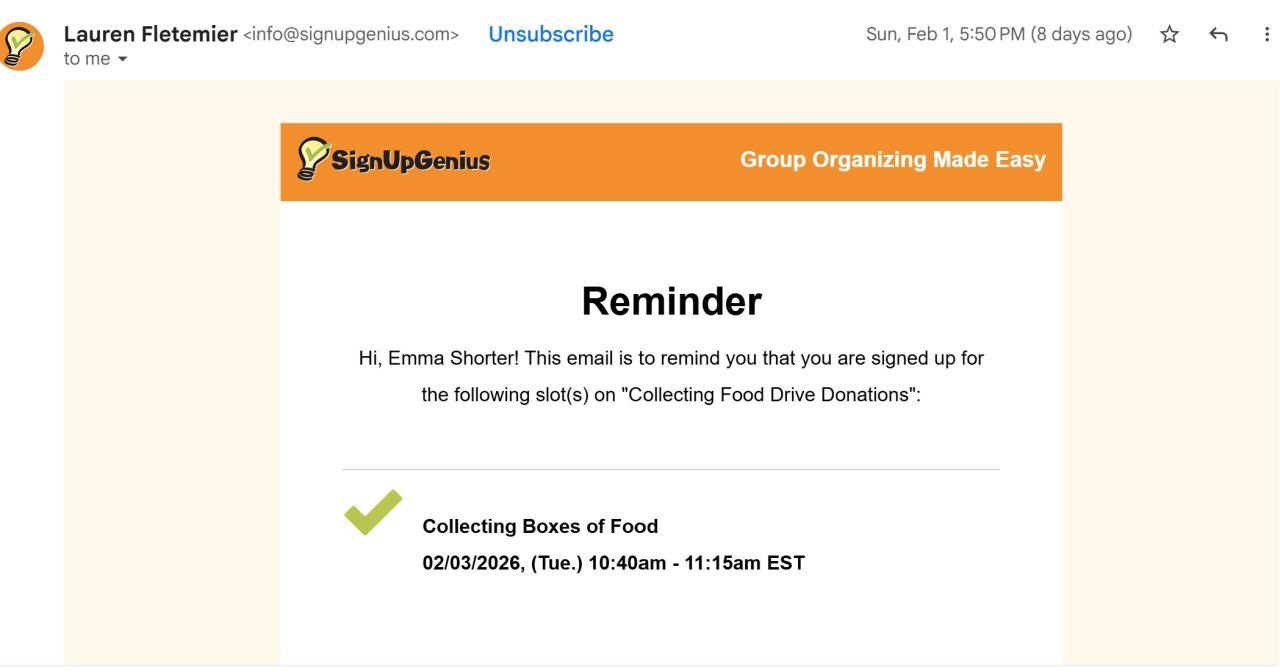Open the three-dot more options menu
This screenshot has width=1280, height=672.
coord(1266,35)
